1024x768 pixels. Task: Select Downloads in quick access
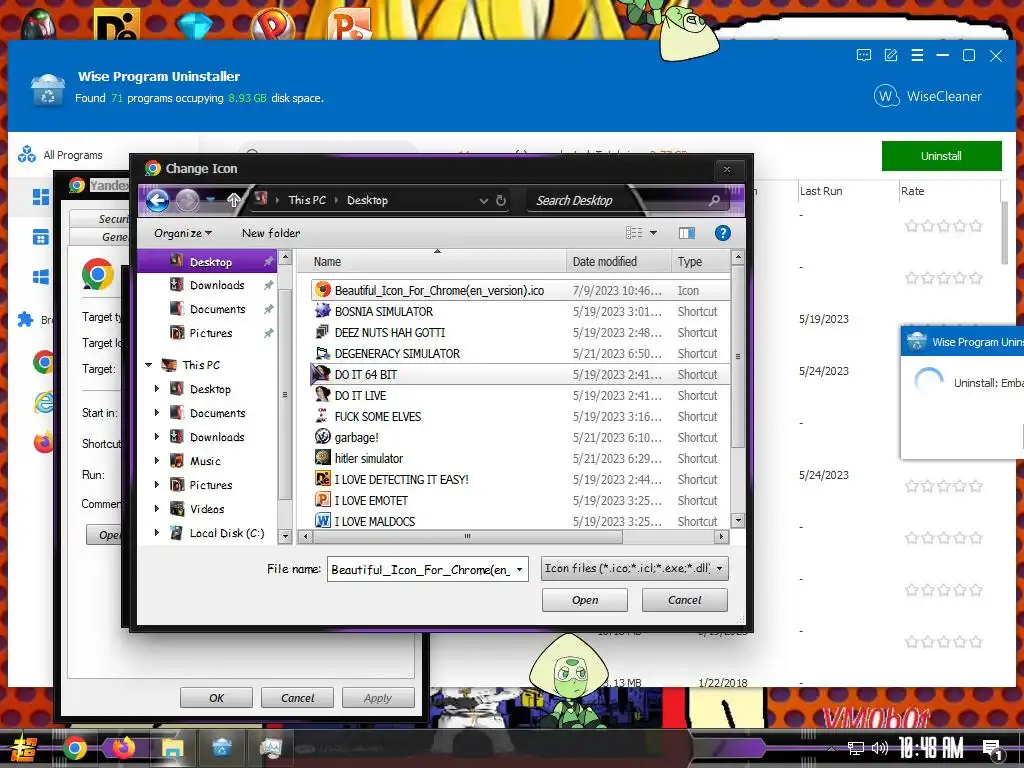click(217, 285)
